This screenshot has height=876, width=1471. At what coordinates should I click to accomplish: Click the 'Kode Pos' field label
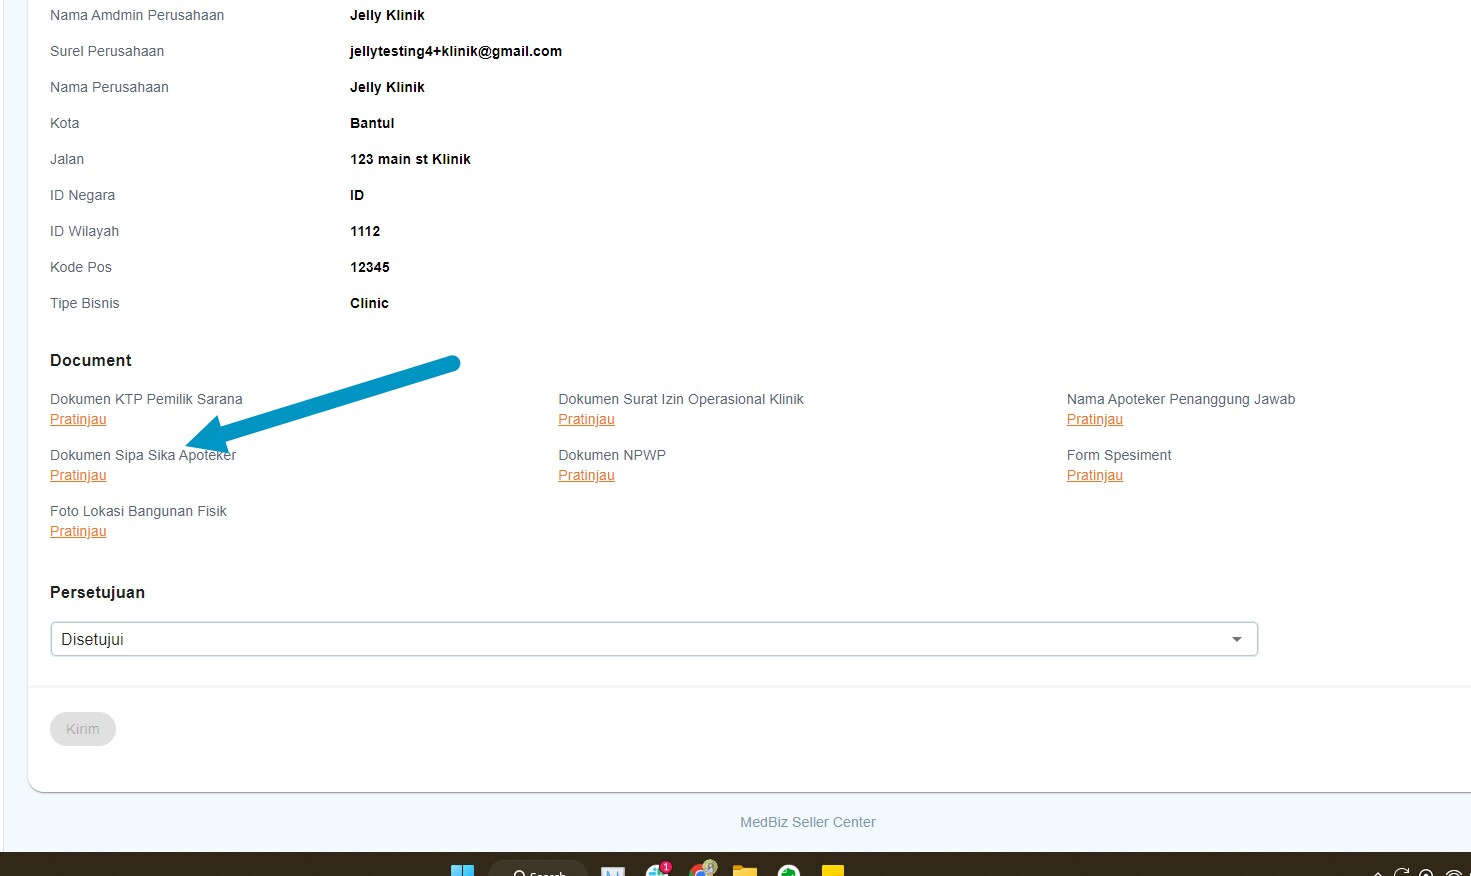(x=81, y=267)
